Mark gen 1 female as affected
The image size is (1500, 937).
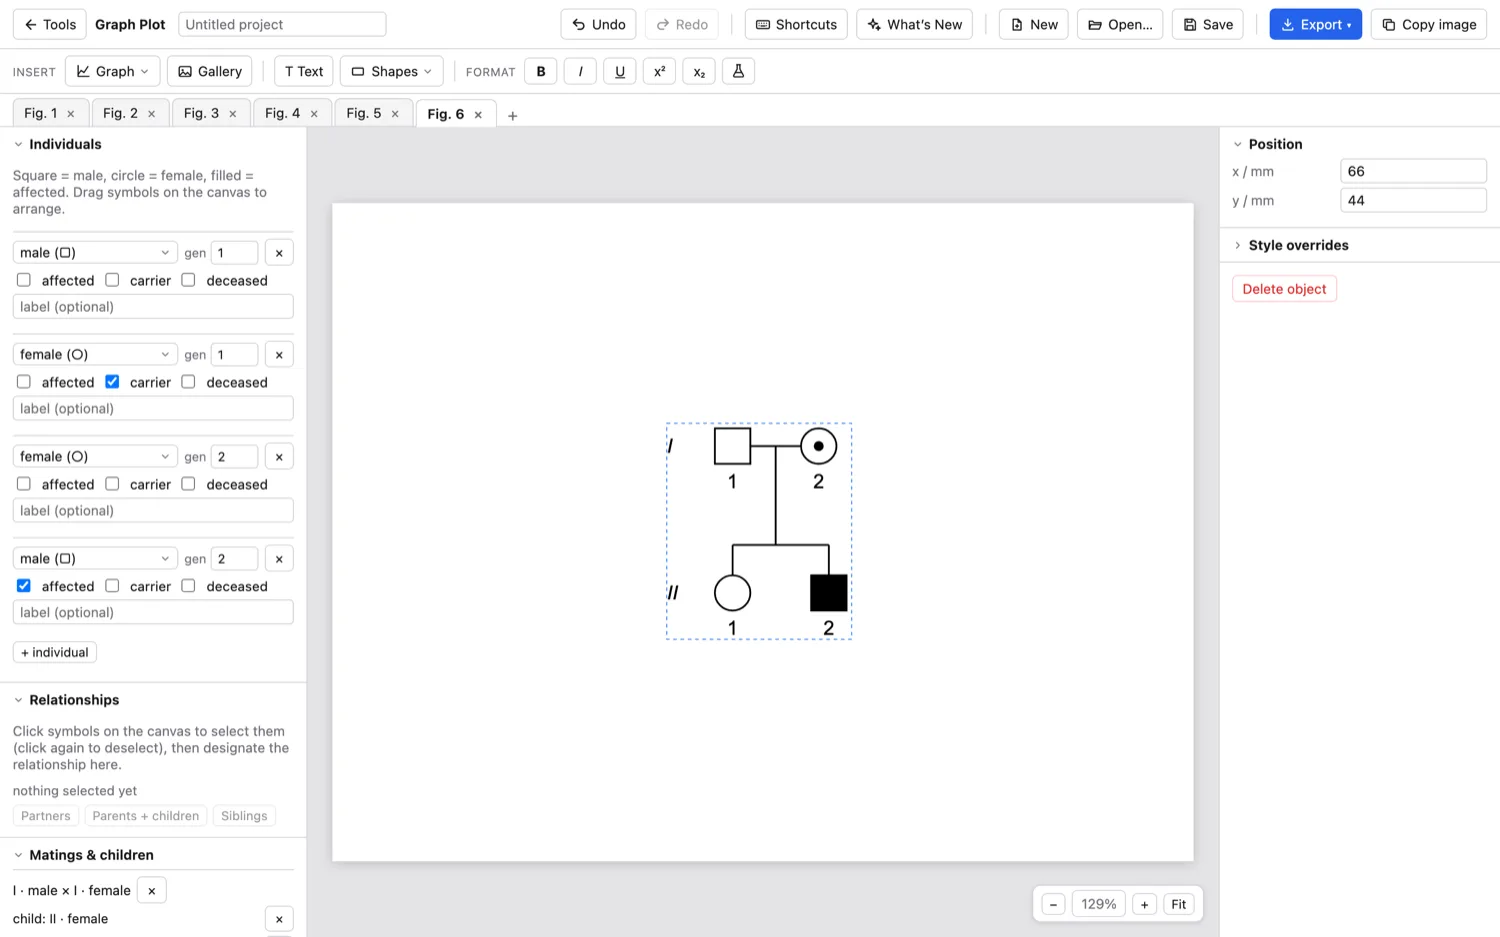24,382
